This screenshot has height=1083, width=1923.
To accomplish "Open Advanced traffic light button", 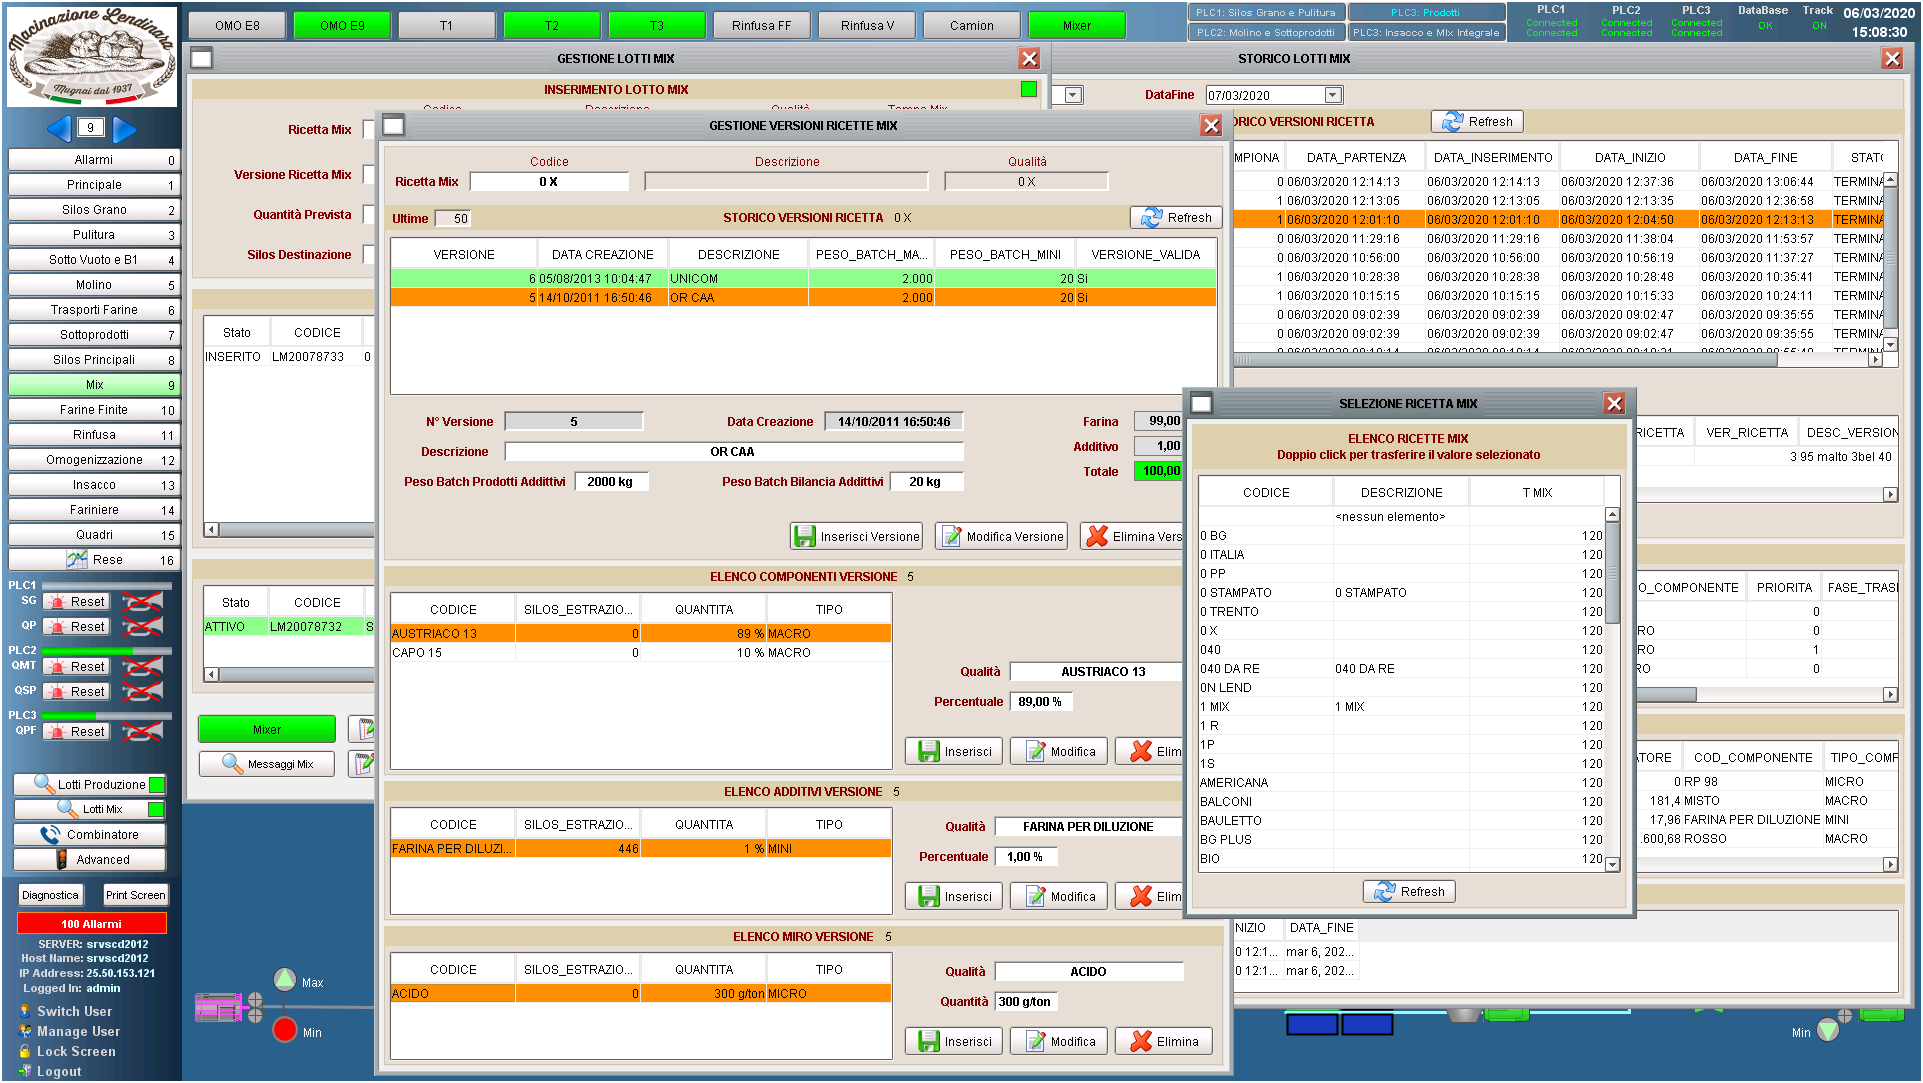I will [x=90, y=859].
